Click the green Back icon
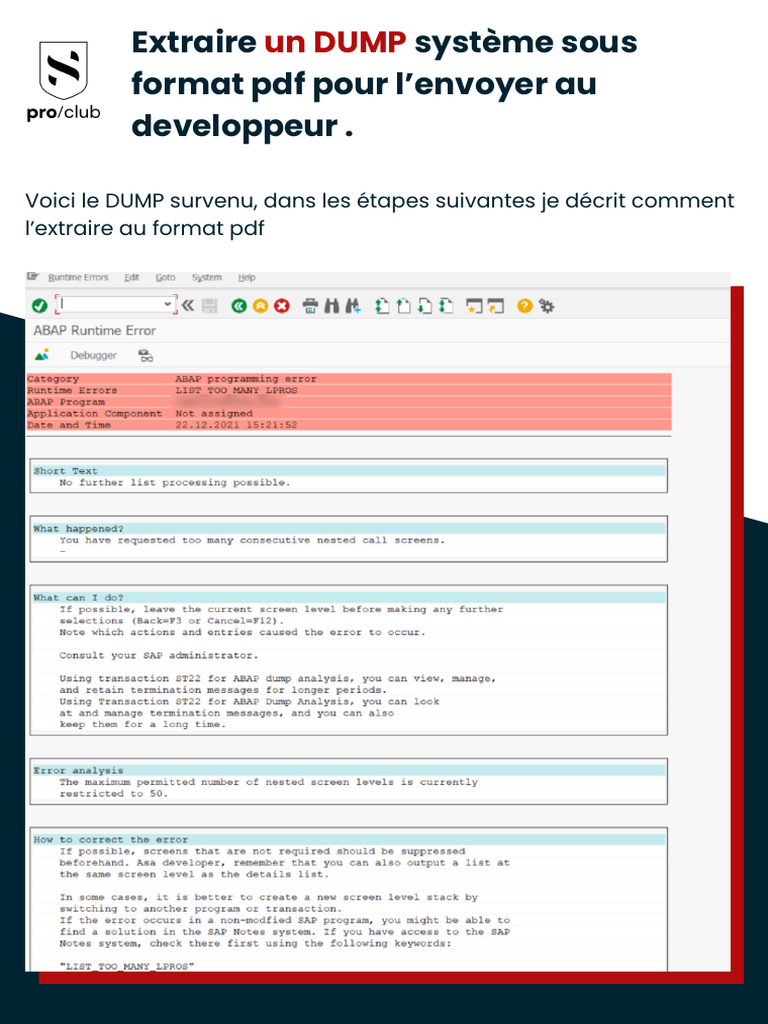Viewport: 768px width, 1024px height. point(239,306)
